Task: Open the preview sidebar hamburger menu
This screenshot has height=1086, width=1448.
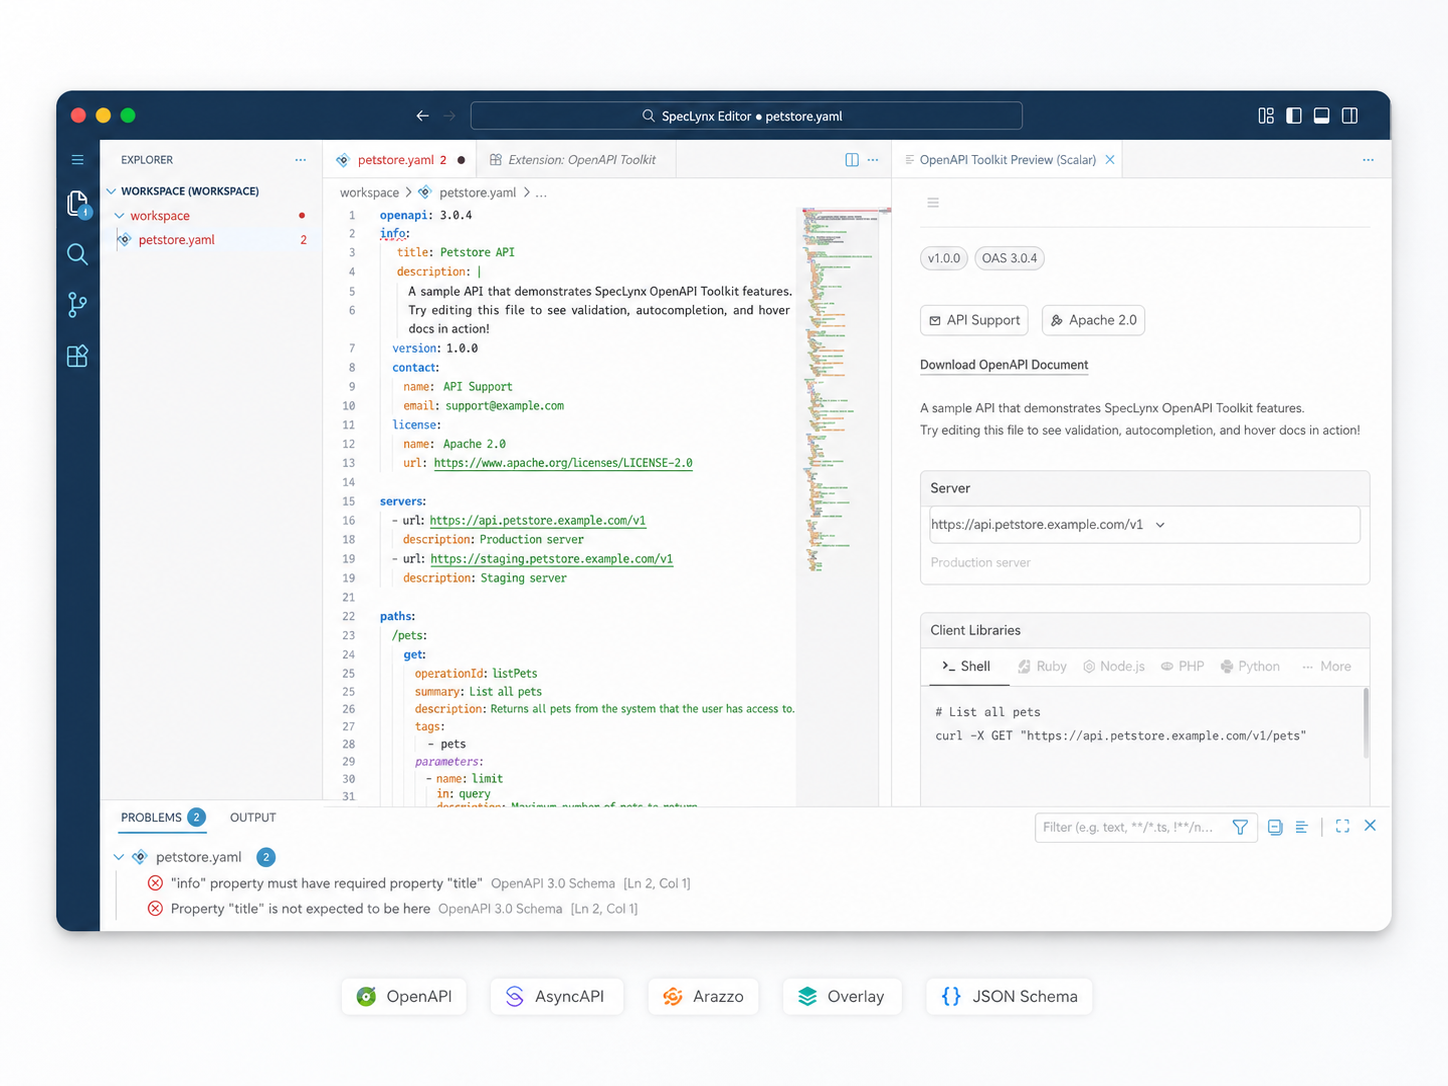Action: point(933,203)
